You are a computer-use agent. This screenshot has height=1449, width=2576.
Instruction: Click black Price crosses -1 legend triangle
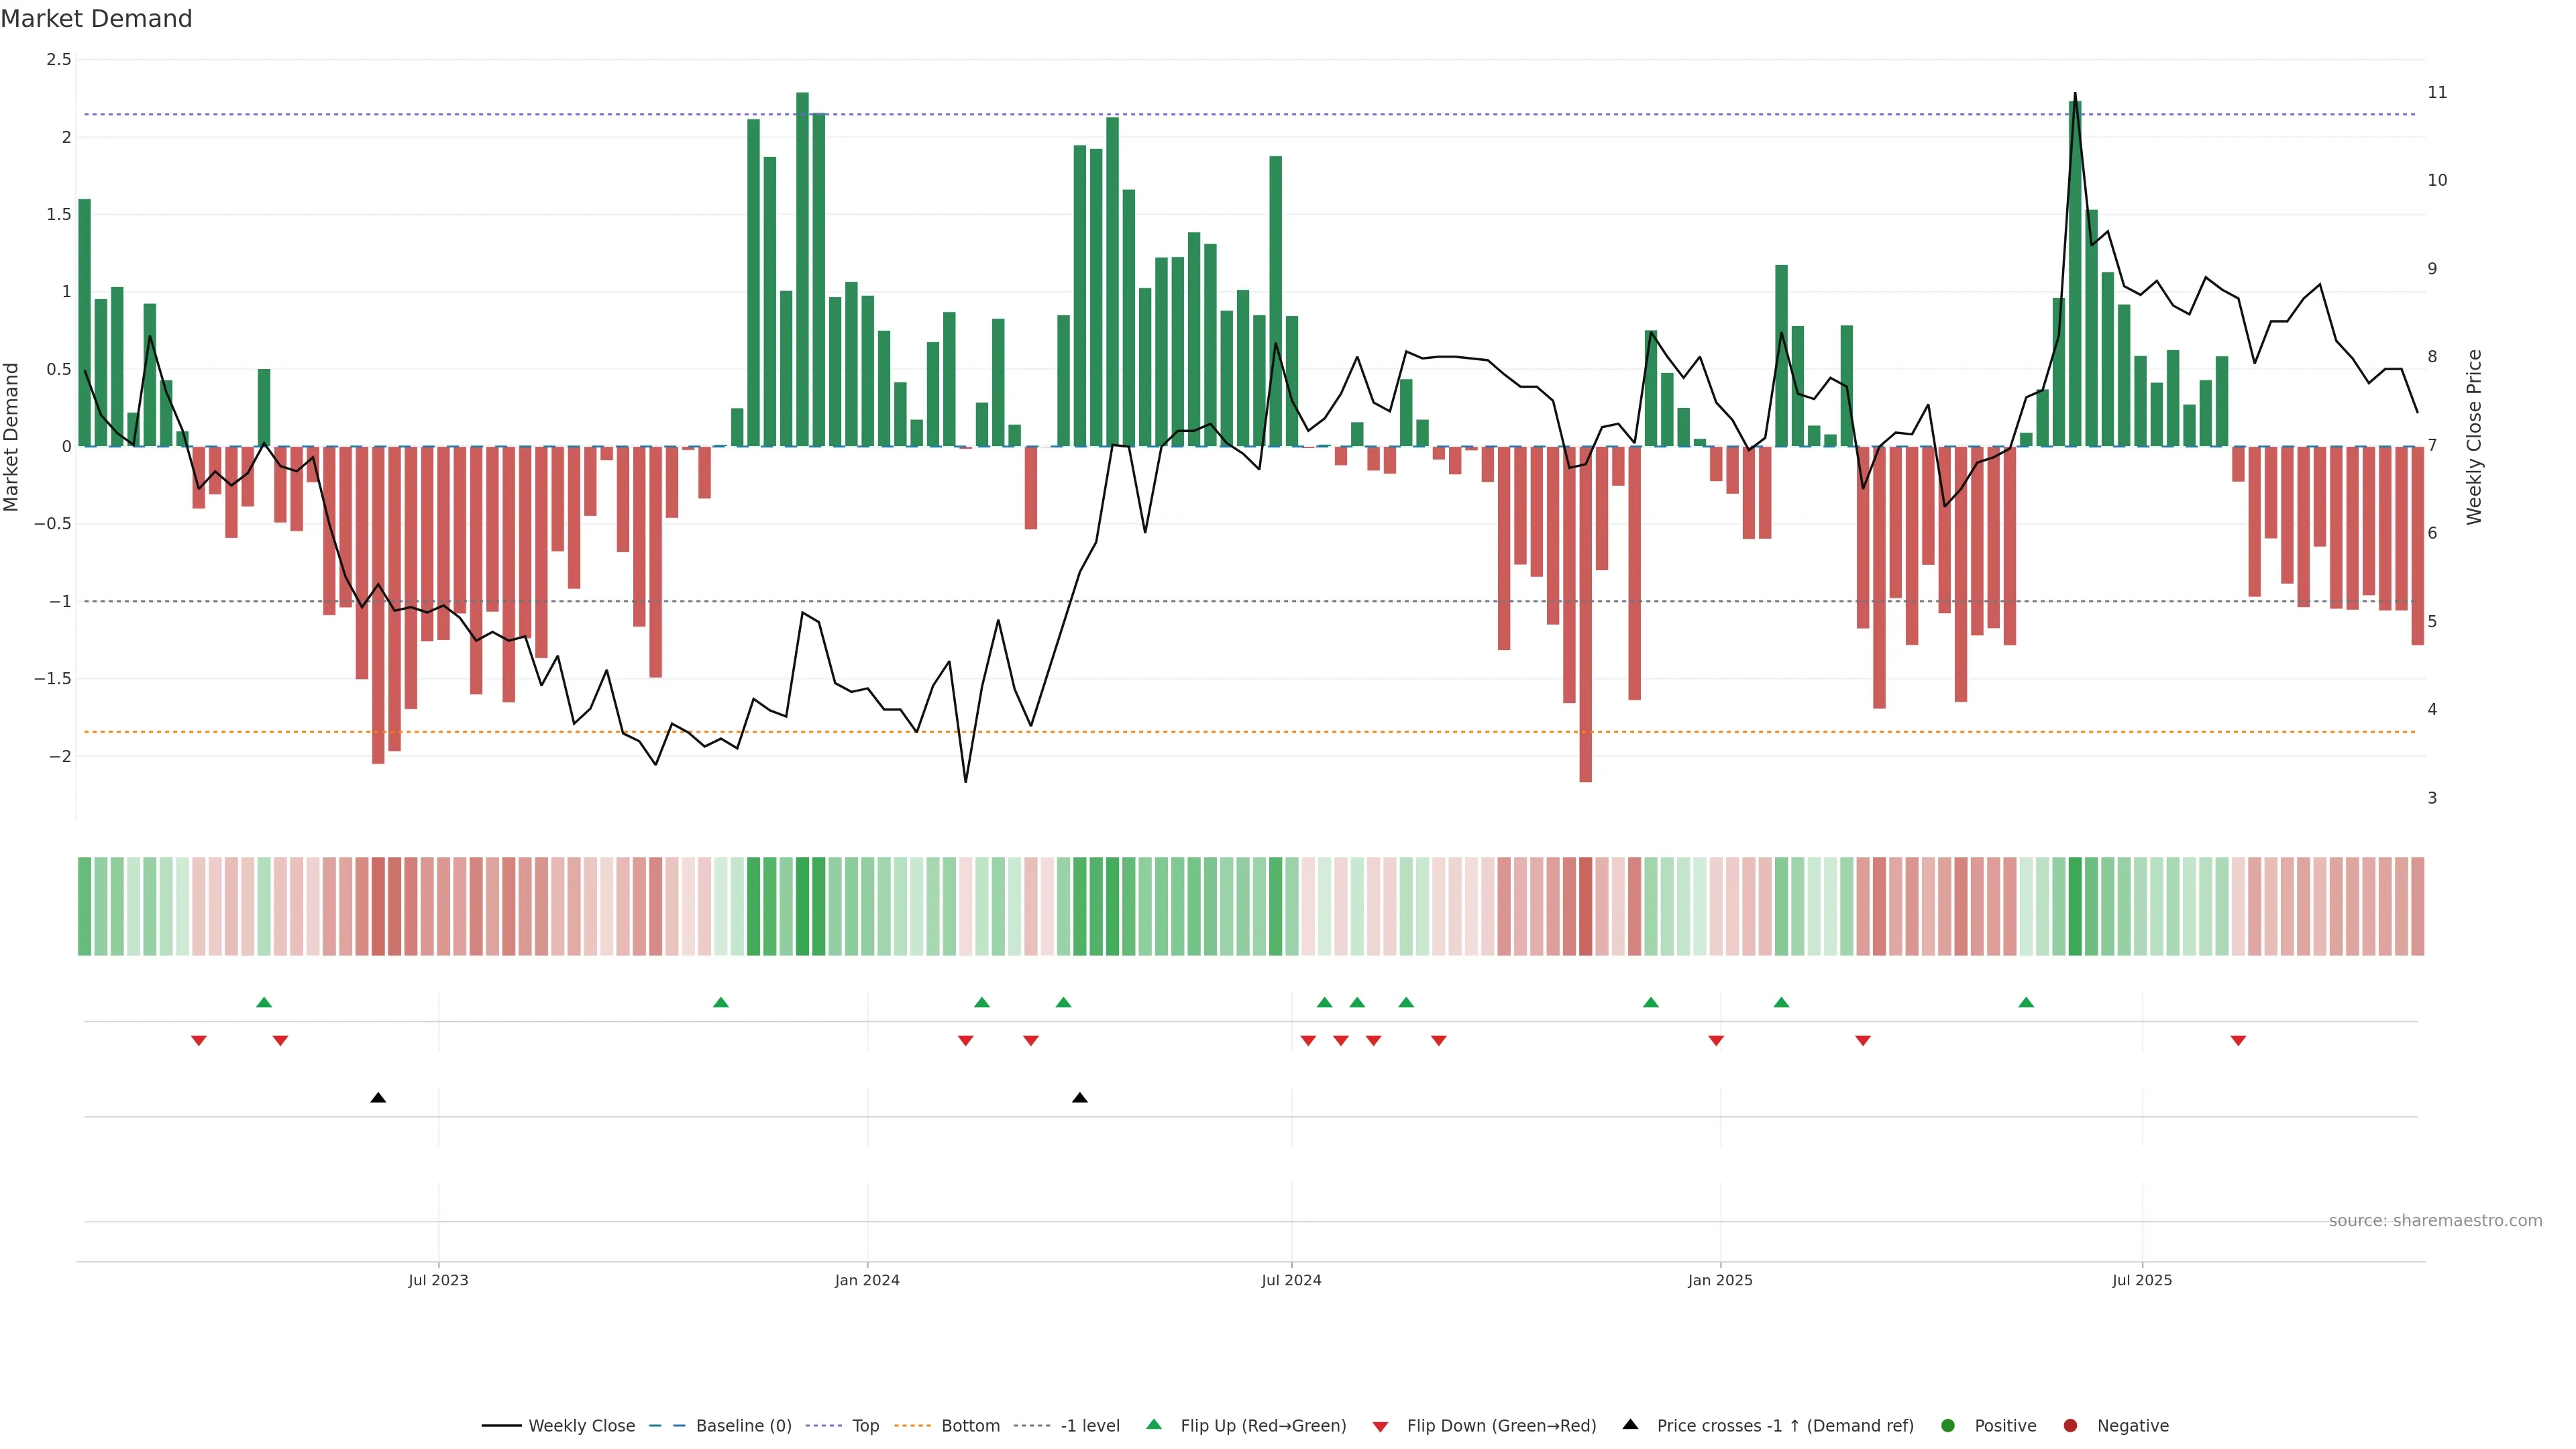(x=1630, y=1425)
